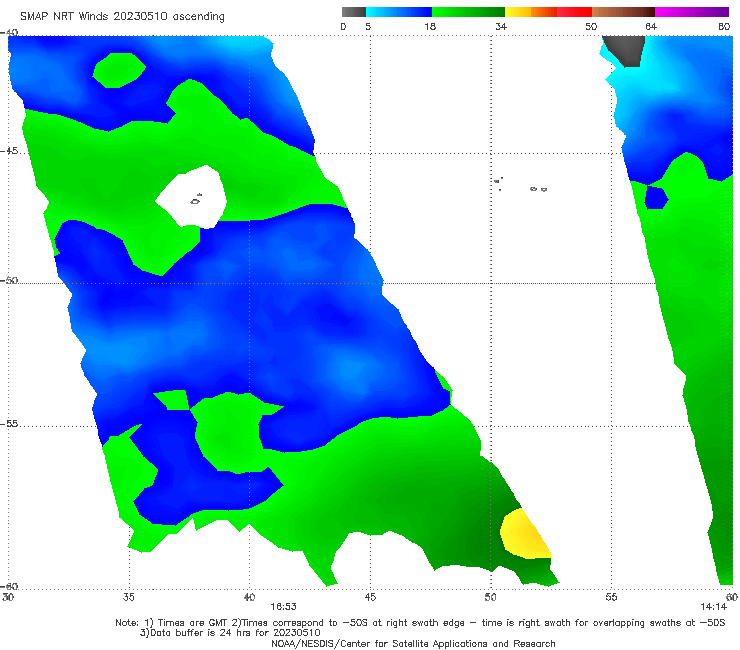Click the note "Data buffer is 24 hrs for 20230510"
The width and height of the screenshot is (740, 650).
click(x=230, y=633)
